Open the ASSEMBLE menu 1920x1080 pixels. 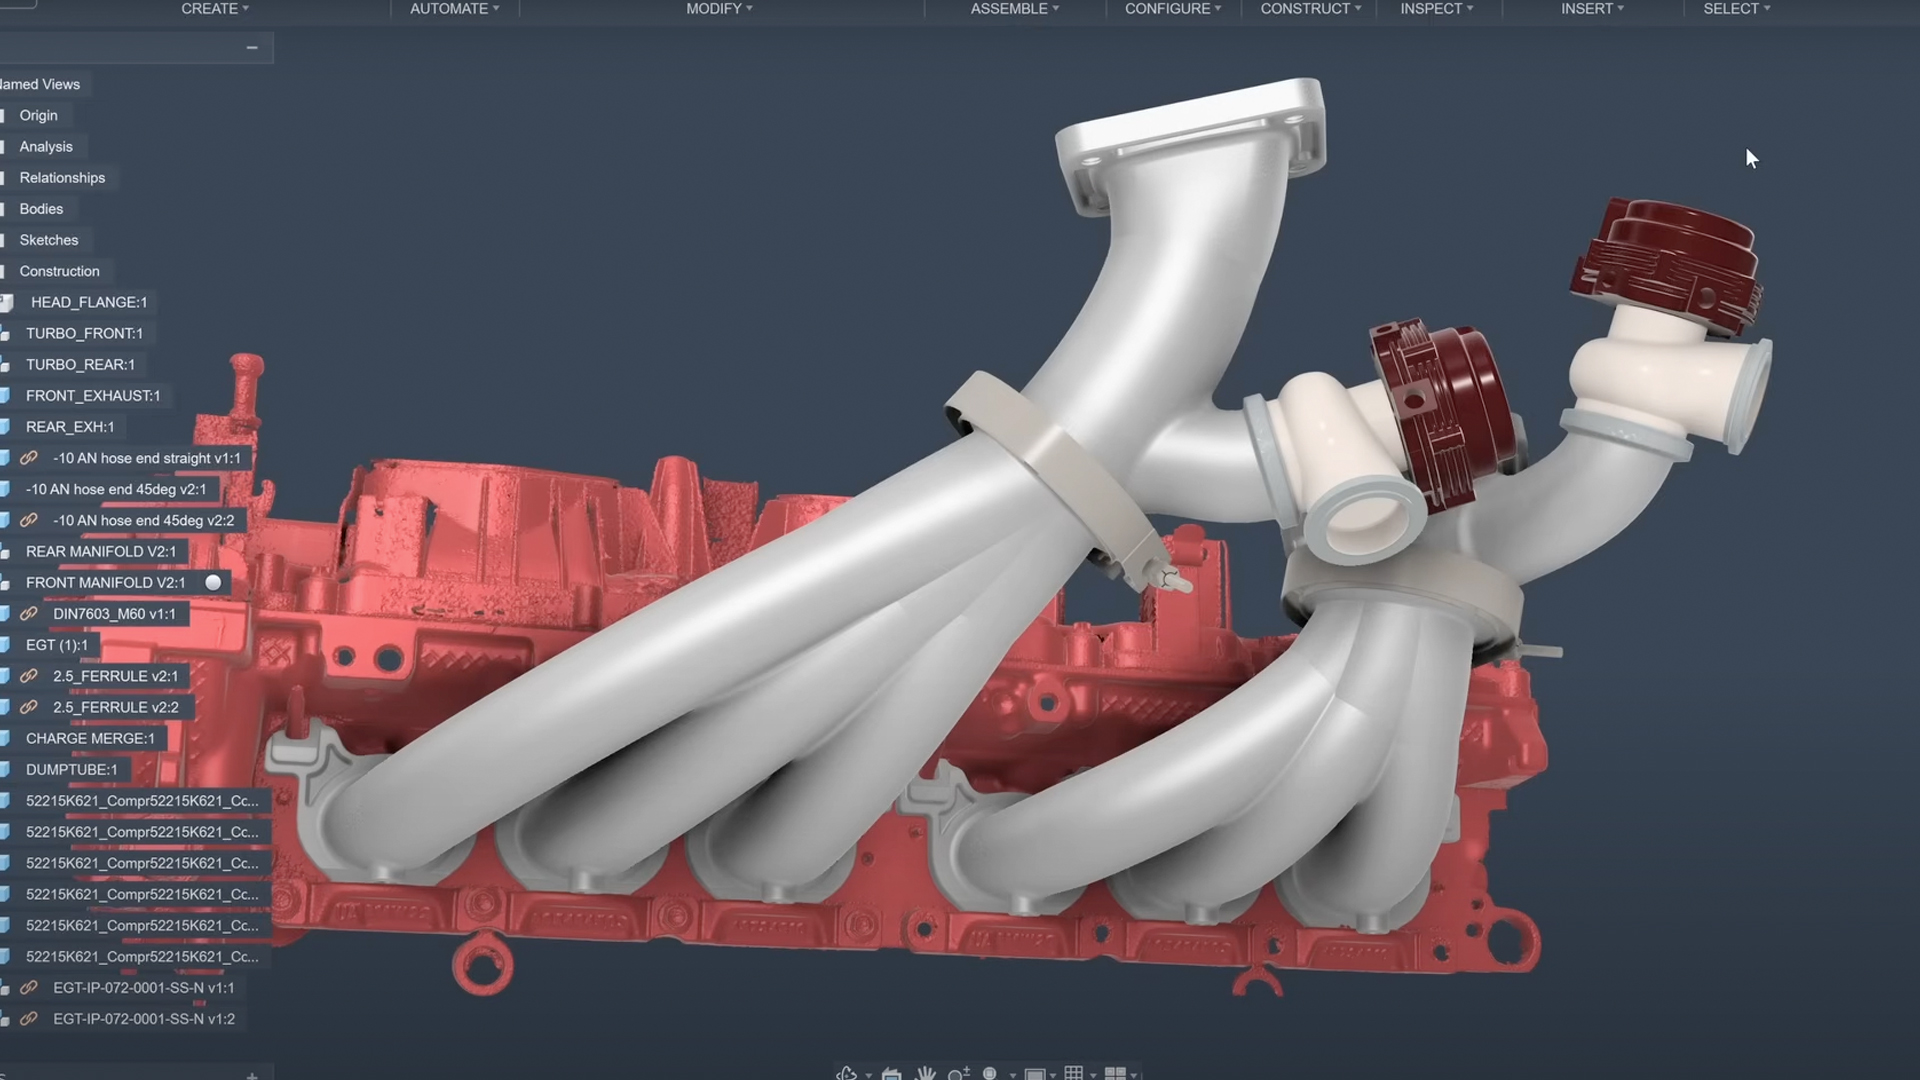1014,9
